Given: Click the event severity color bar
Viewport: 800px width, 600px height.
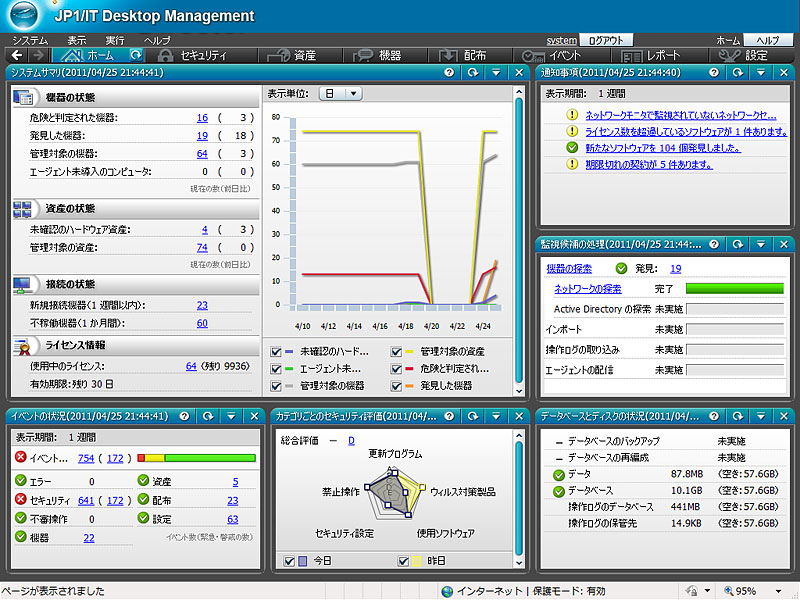Looking at the screenshot, I should click(196, 459).
